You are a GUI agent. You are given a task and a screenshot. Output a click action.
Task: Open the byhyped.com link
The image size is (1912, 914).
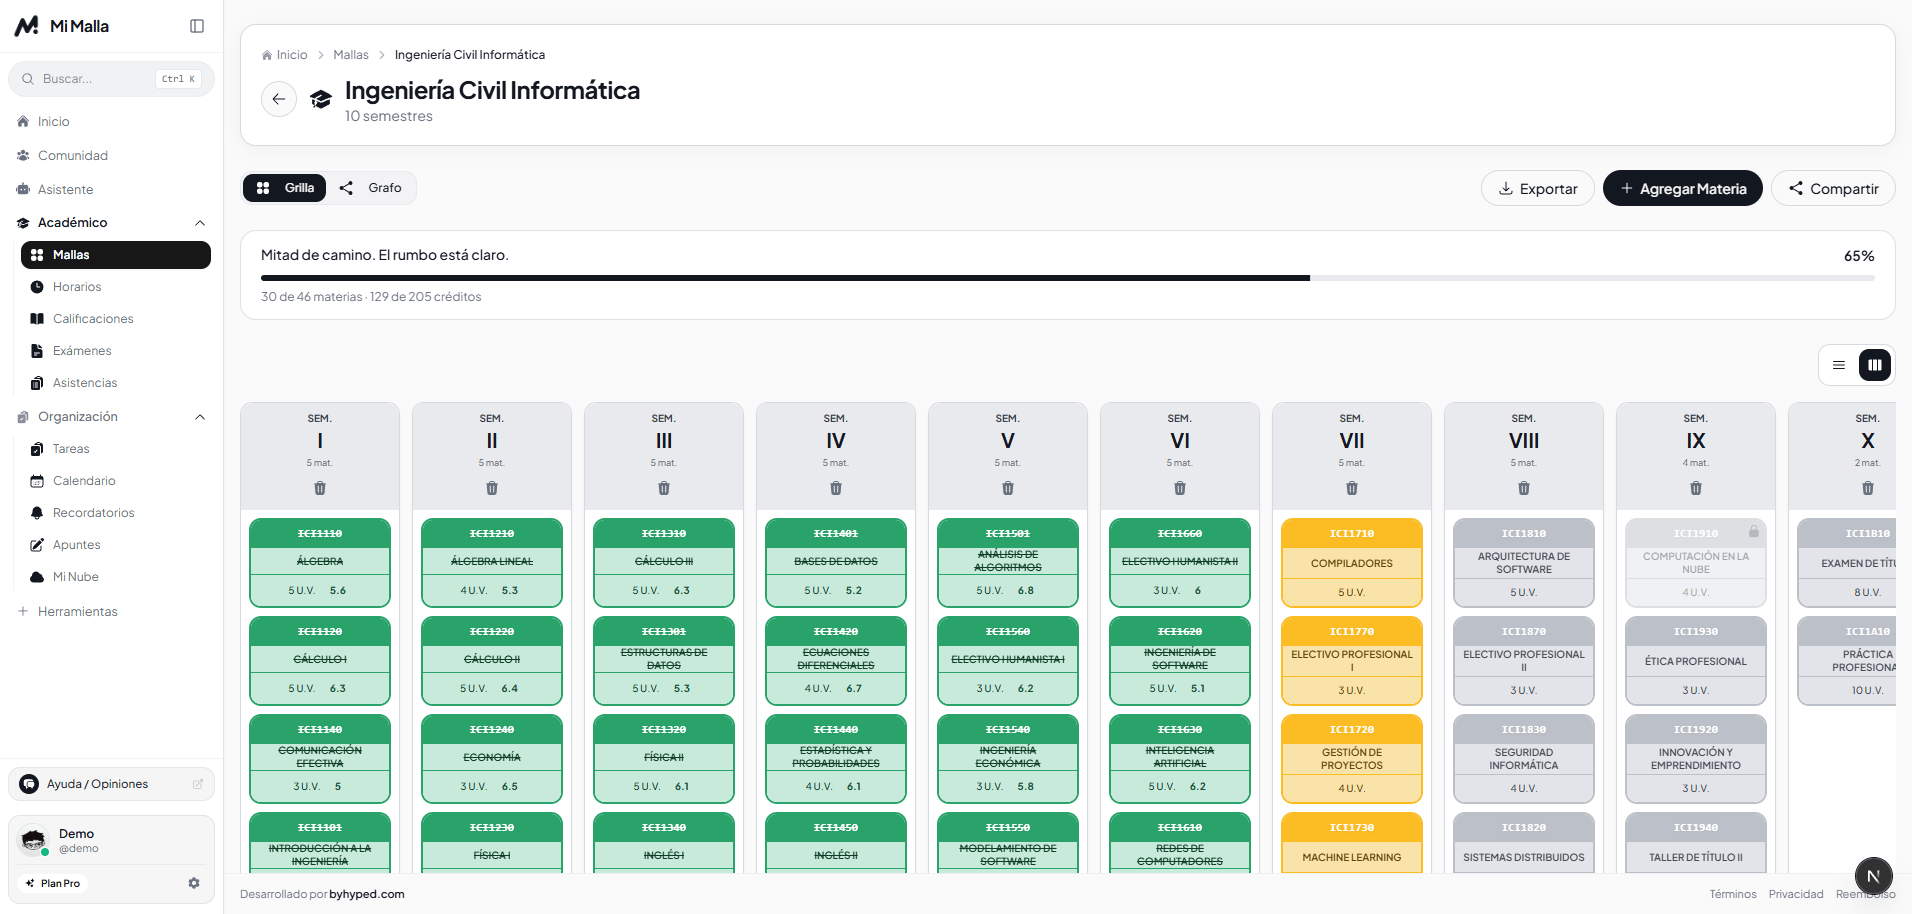click(x=367, y=894)
